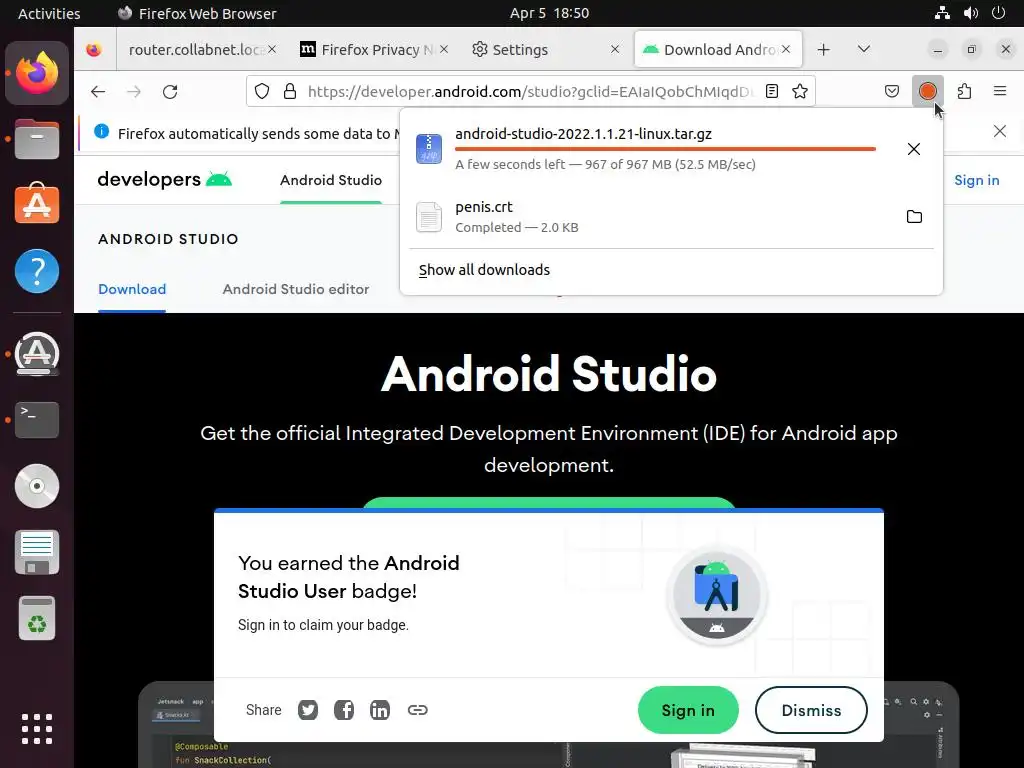Screen dimensions: 1024x768
Task: Click the android-studio-2022.1.1.21-linux.tar.gz file name
Action: click(583, 134)
